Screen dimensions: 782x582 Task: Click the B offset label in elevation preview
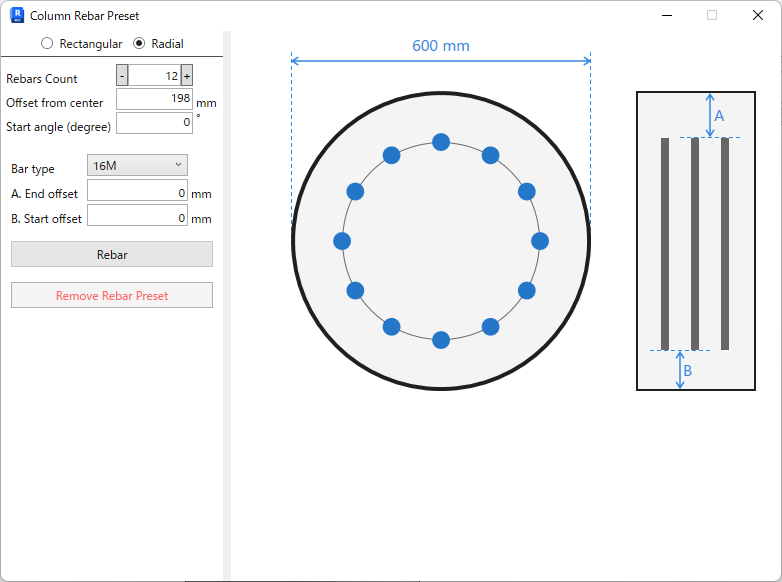[688, 371]
